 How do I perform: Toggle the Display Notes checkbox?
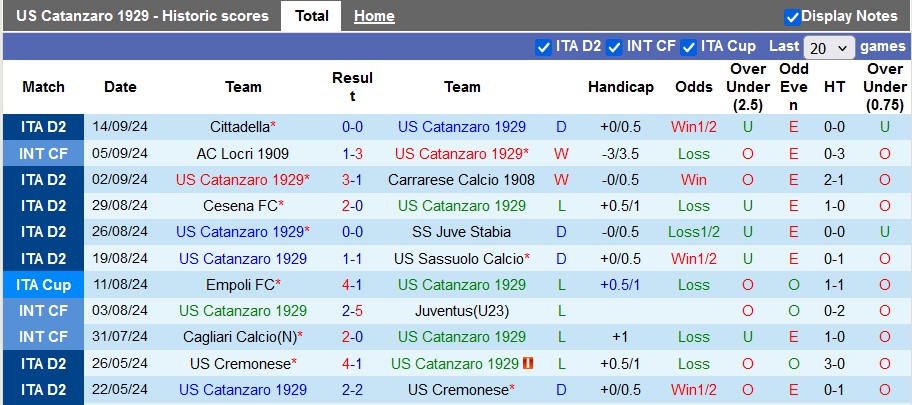coord(792,17)
